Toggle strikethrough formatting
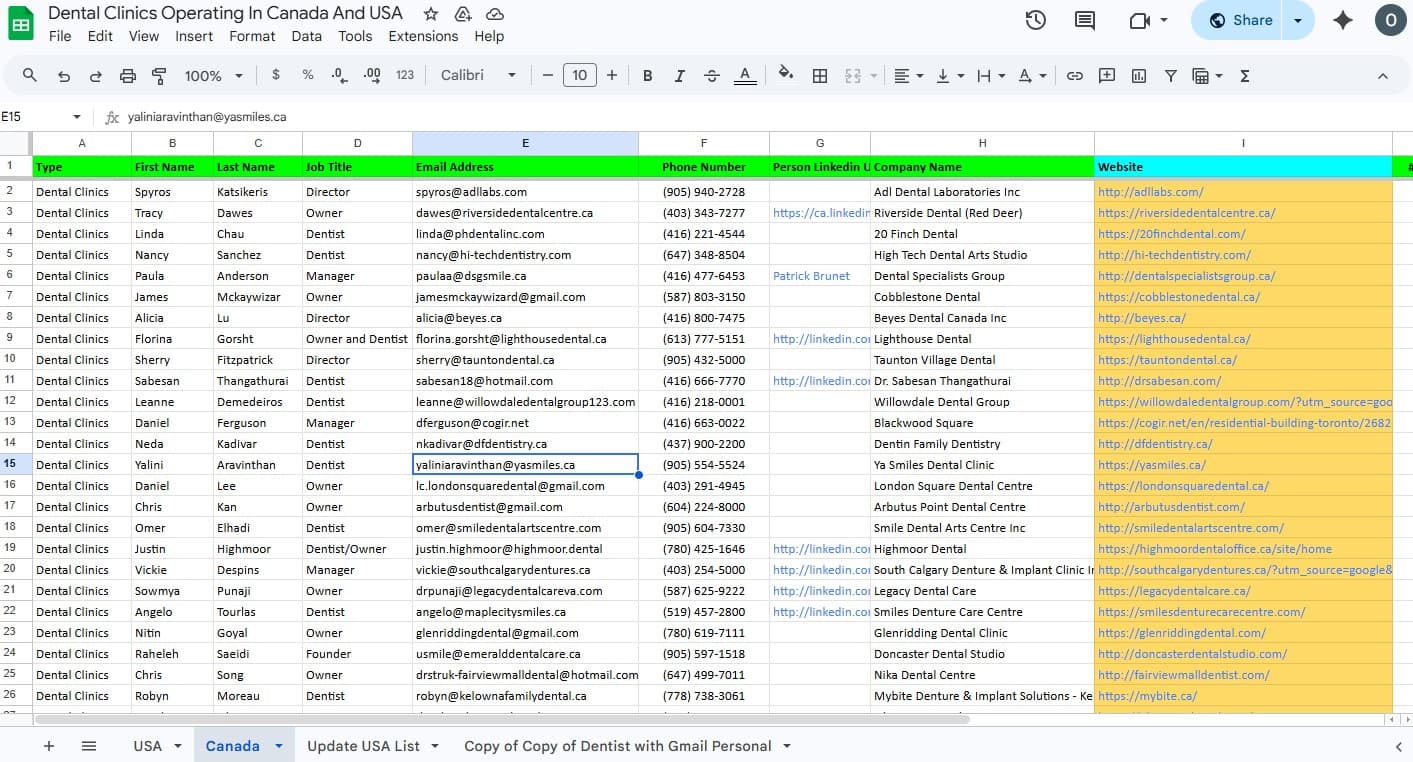The width and height of the screenshot is (1413, 762). 712,76
